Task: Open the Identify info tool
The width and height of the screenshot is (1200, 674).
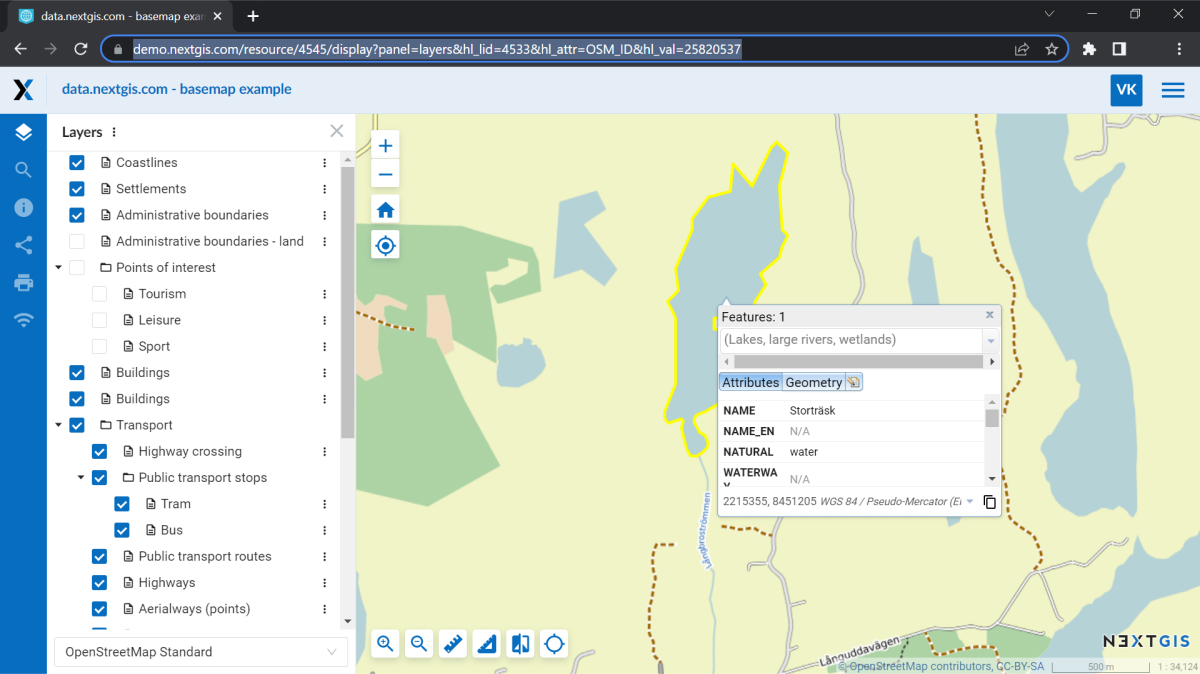Action: point(23,207)
